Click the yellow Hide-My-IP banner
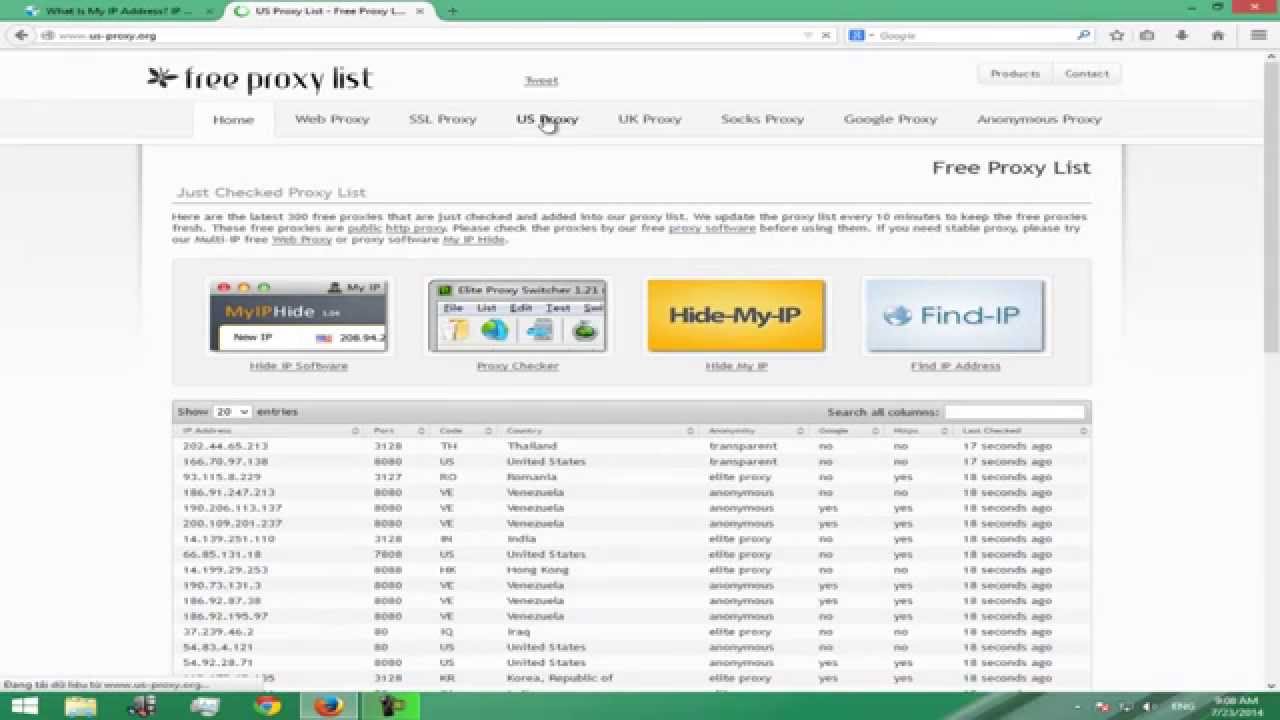 (736, 316)
